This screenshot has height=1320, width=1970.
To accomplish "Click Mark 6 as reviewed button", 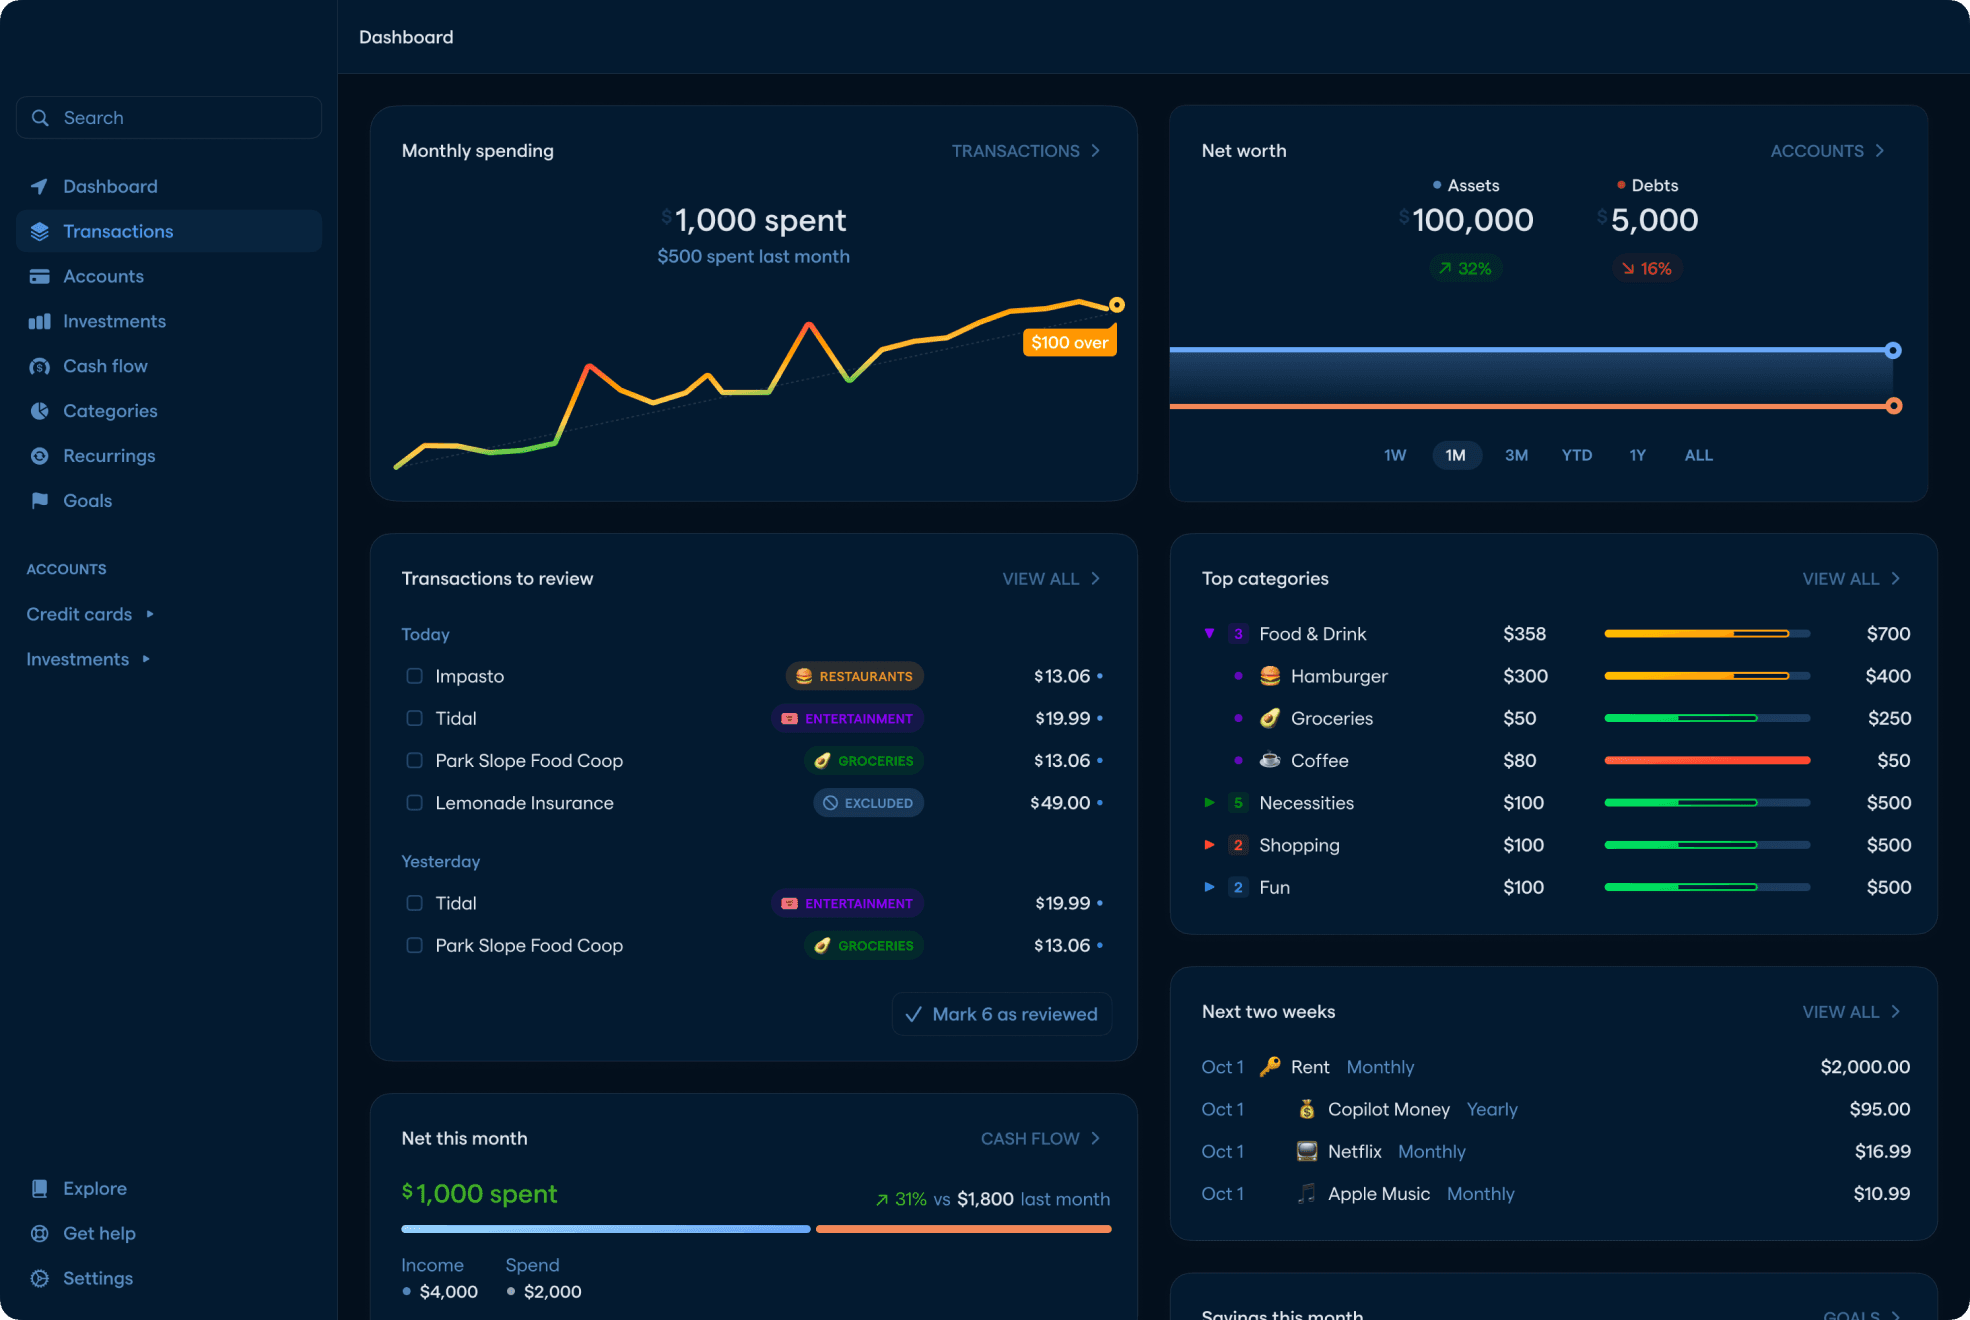I will (1001, 1014).
